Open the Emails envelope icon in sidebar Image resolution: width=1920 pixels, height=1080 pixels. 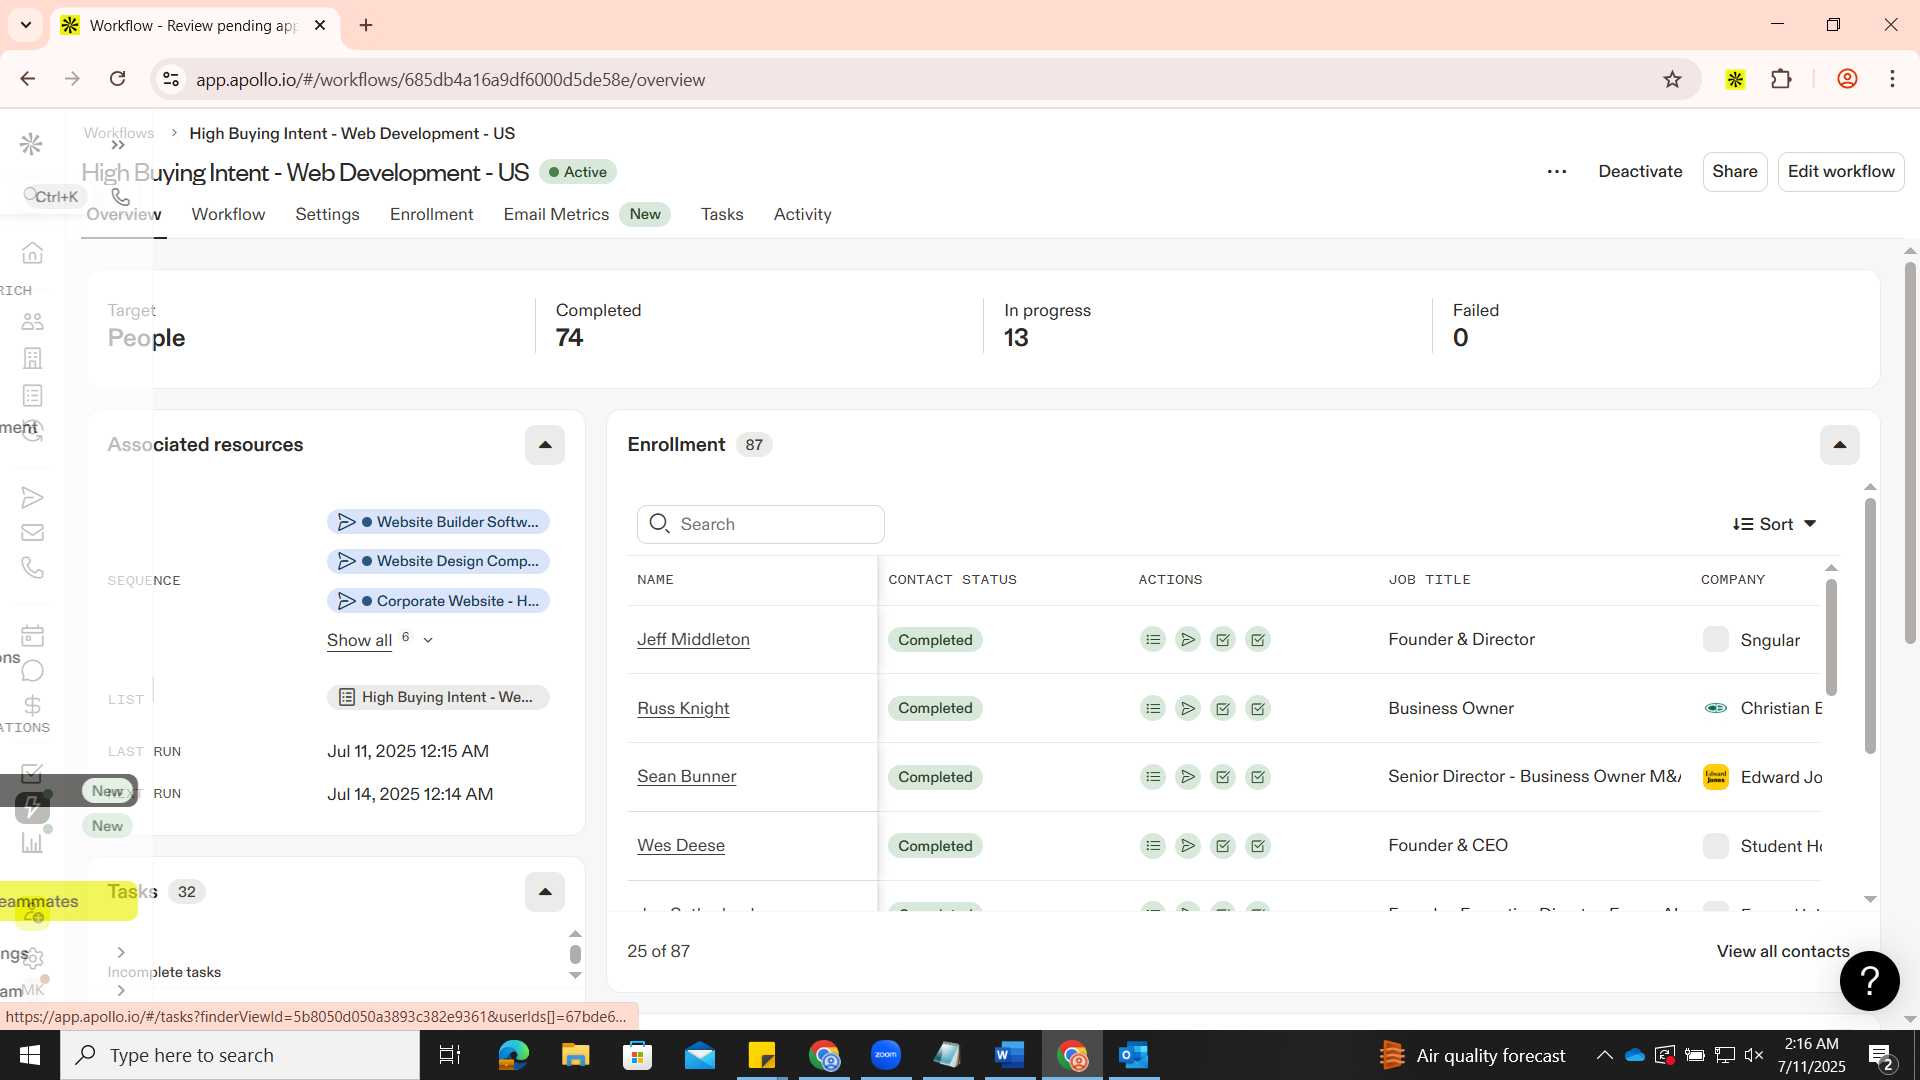(32, 533)
